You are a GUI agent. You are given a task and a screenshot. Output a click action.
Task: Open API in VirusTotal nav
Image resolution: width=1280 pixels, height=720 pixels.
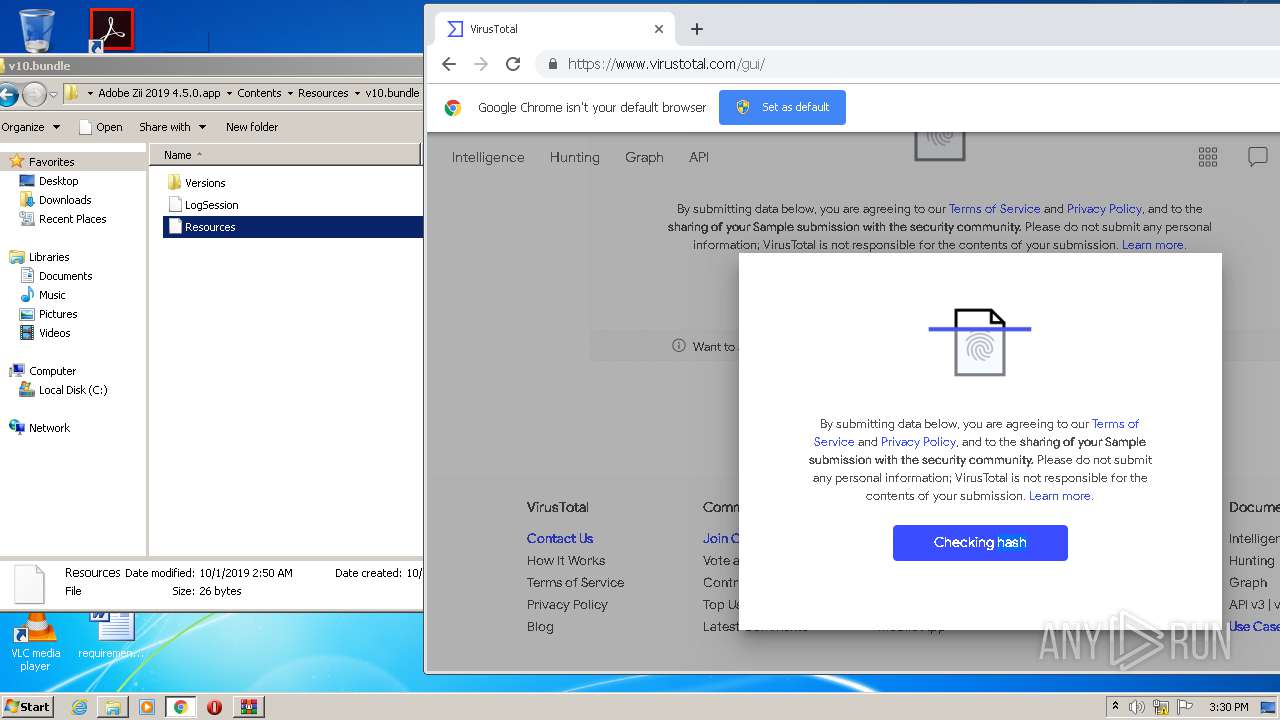pyautogui.click(x=699, y=157)
